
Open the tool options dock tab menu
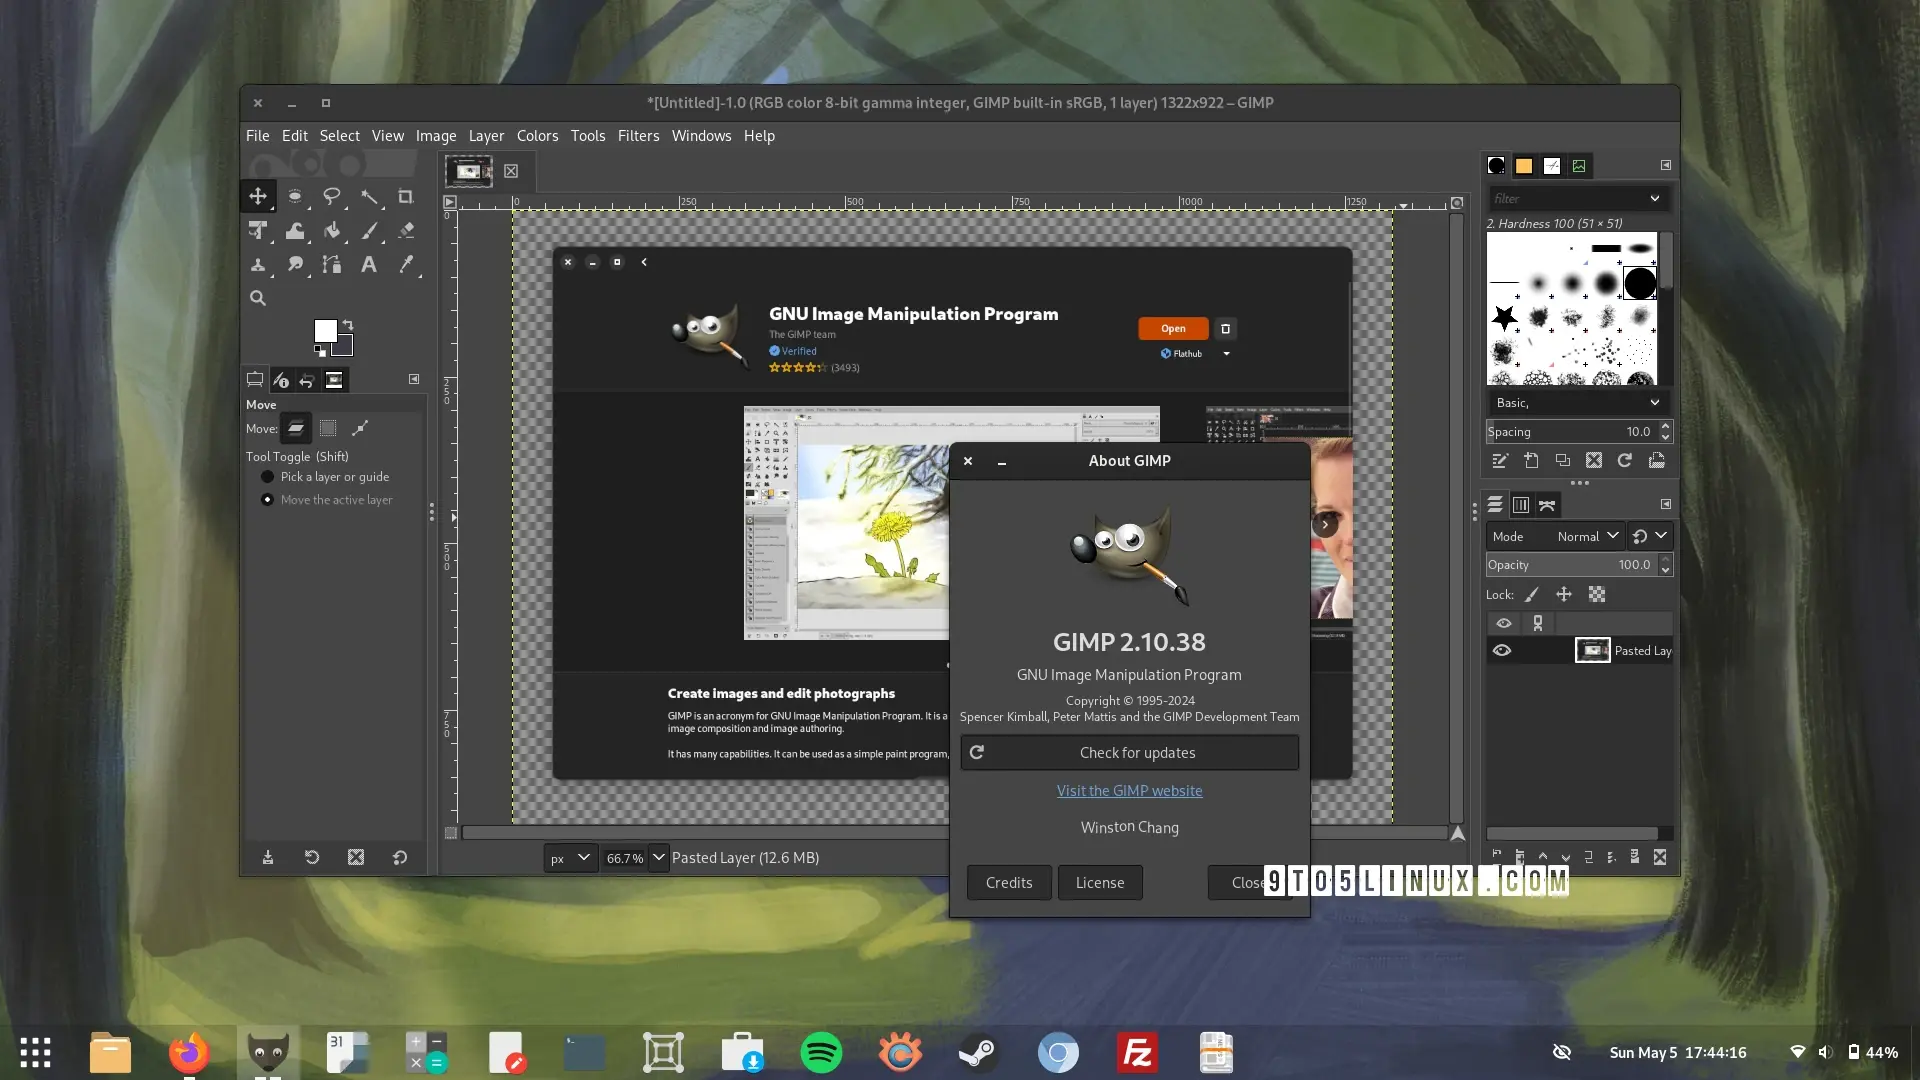[x=414, y=379]
